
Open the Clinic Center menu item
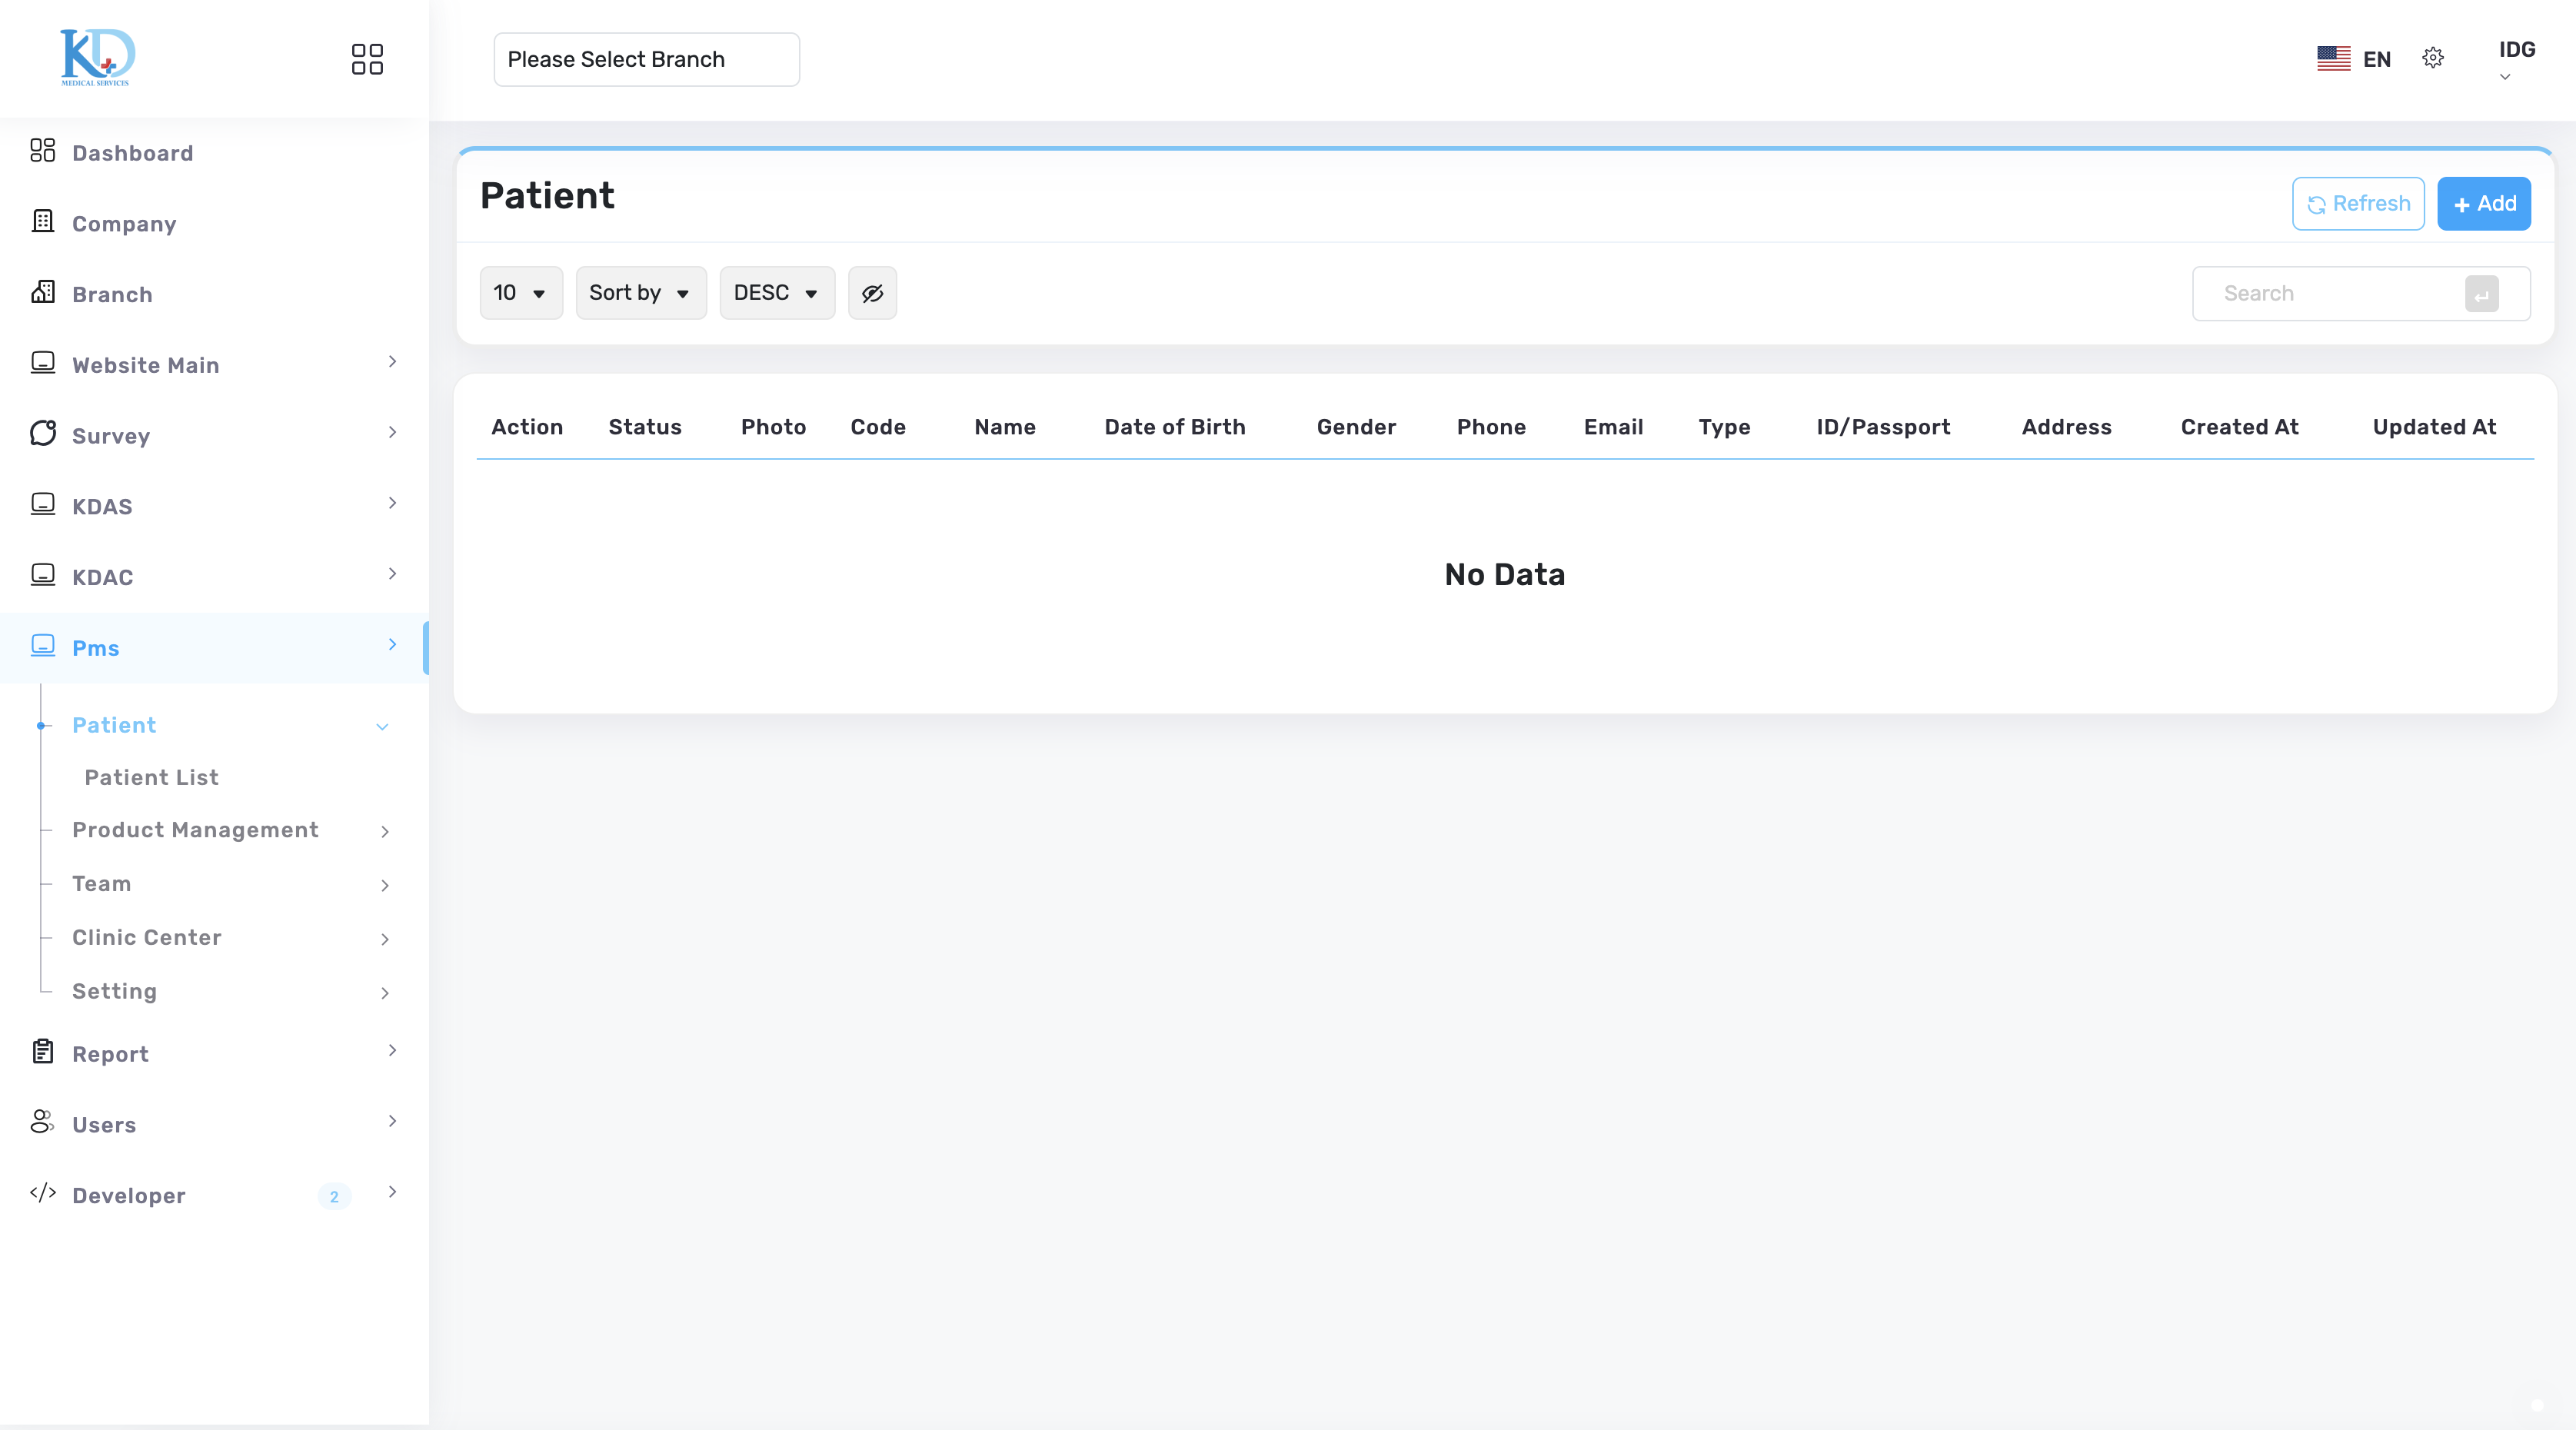pos(147,938)
